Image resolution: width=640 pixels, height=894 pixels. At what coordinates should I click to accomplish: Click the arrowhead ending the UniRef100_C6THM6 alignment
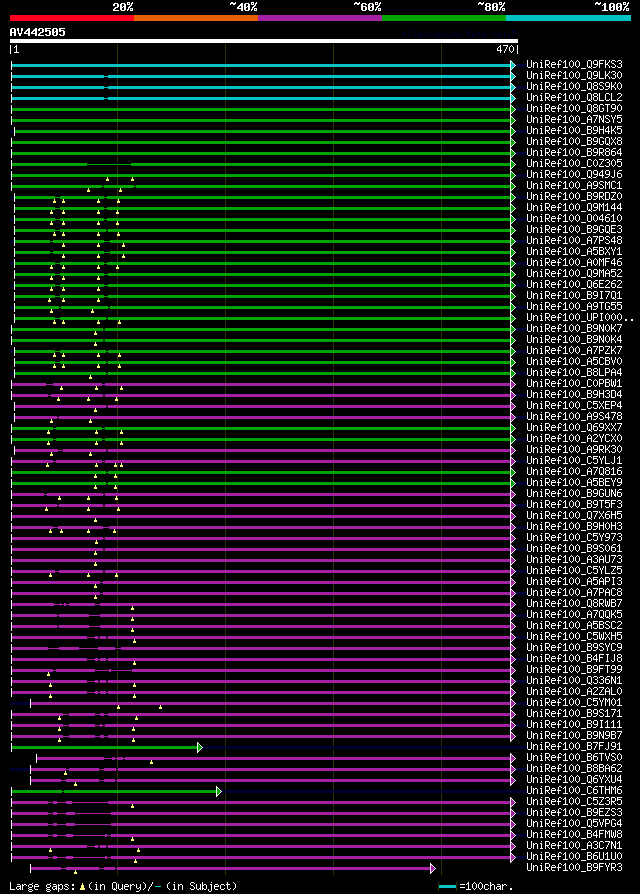tap(219, 791)
